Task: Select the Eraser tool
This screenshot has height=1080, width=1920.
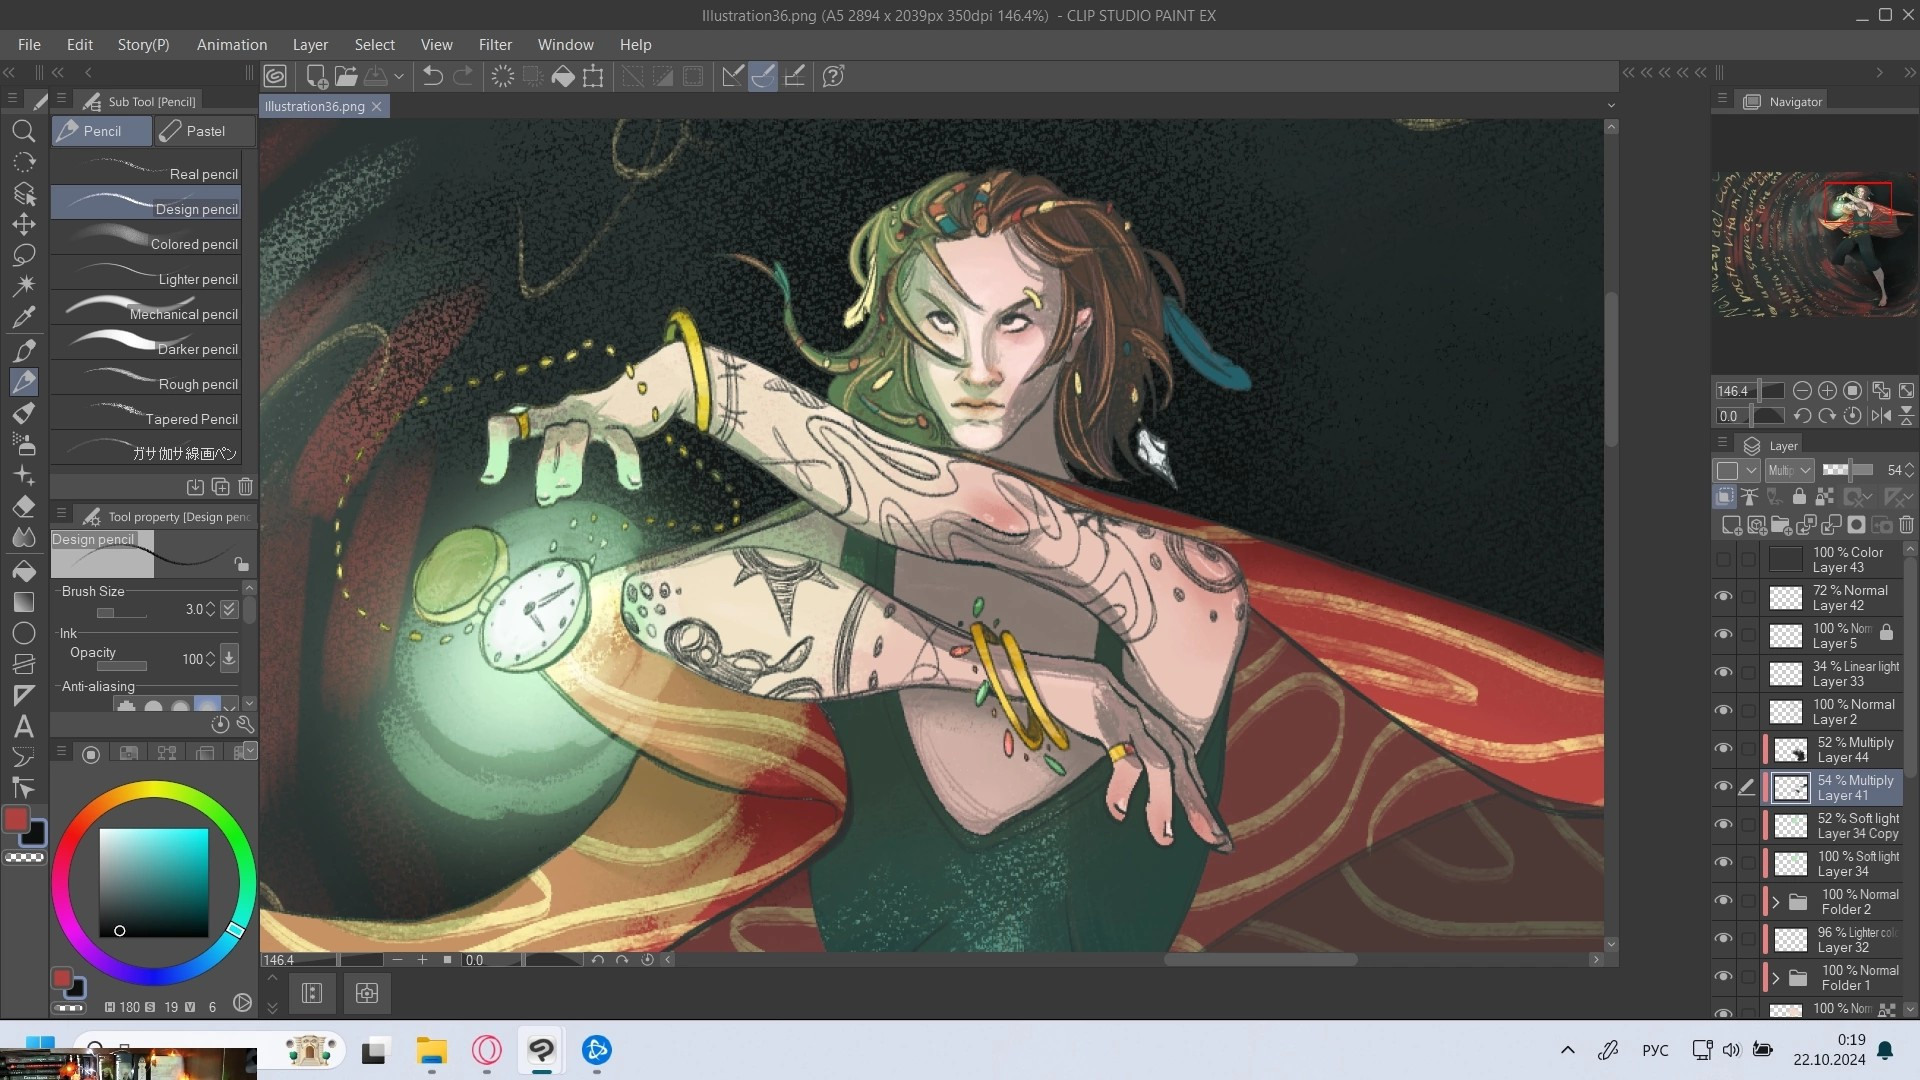Action: click(x=24, y=507)
